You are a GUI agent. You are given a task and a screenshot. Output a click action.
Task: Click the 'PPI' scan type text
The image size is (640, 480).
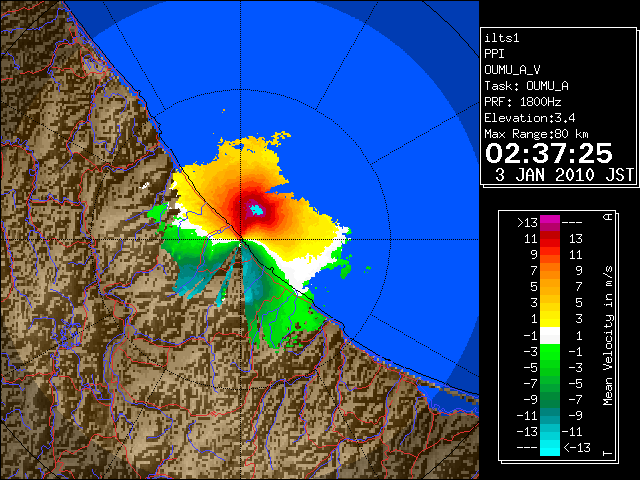tap(494, 54)
